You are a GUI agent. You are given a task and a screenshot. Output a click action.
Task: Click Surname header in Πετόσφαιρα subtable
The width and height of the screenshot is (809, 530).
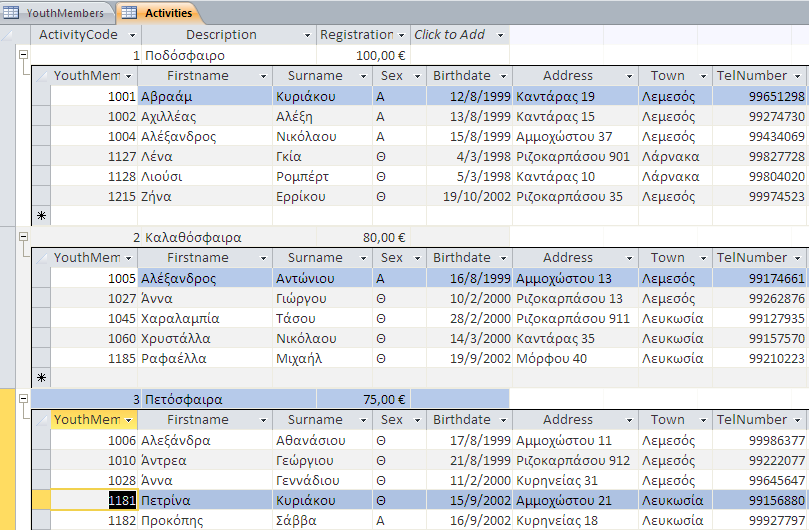322,420
